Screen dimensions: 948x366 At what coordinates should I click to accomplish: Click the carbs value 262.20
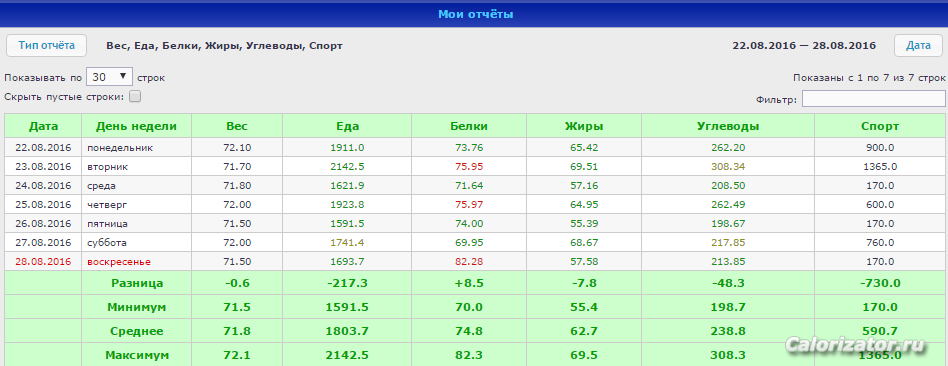728,148
